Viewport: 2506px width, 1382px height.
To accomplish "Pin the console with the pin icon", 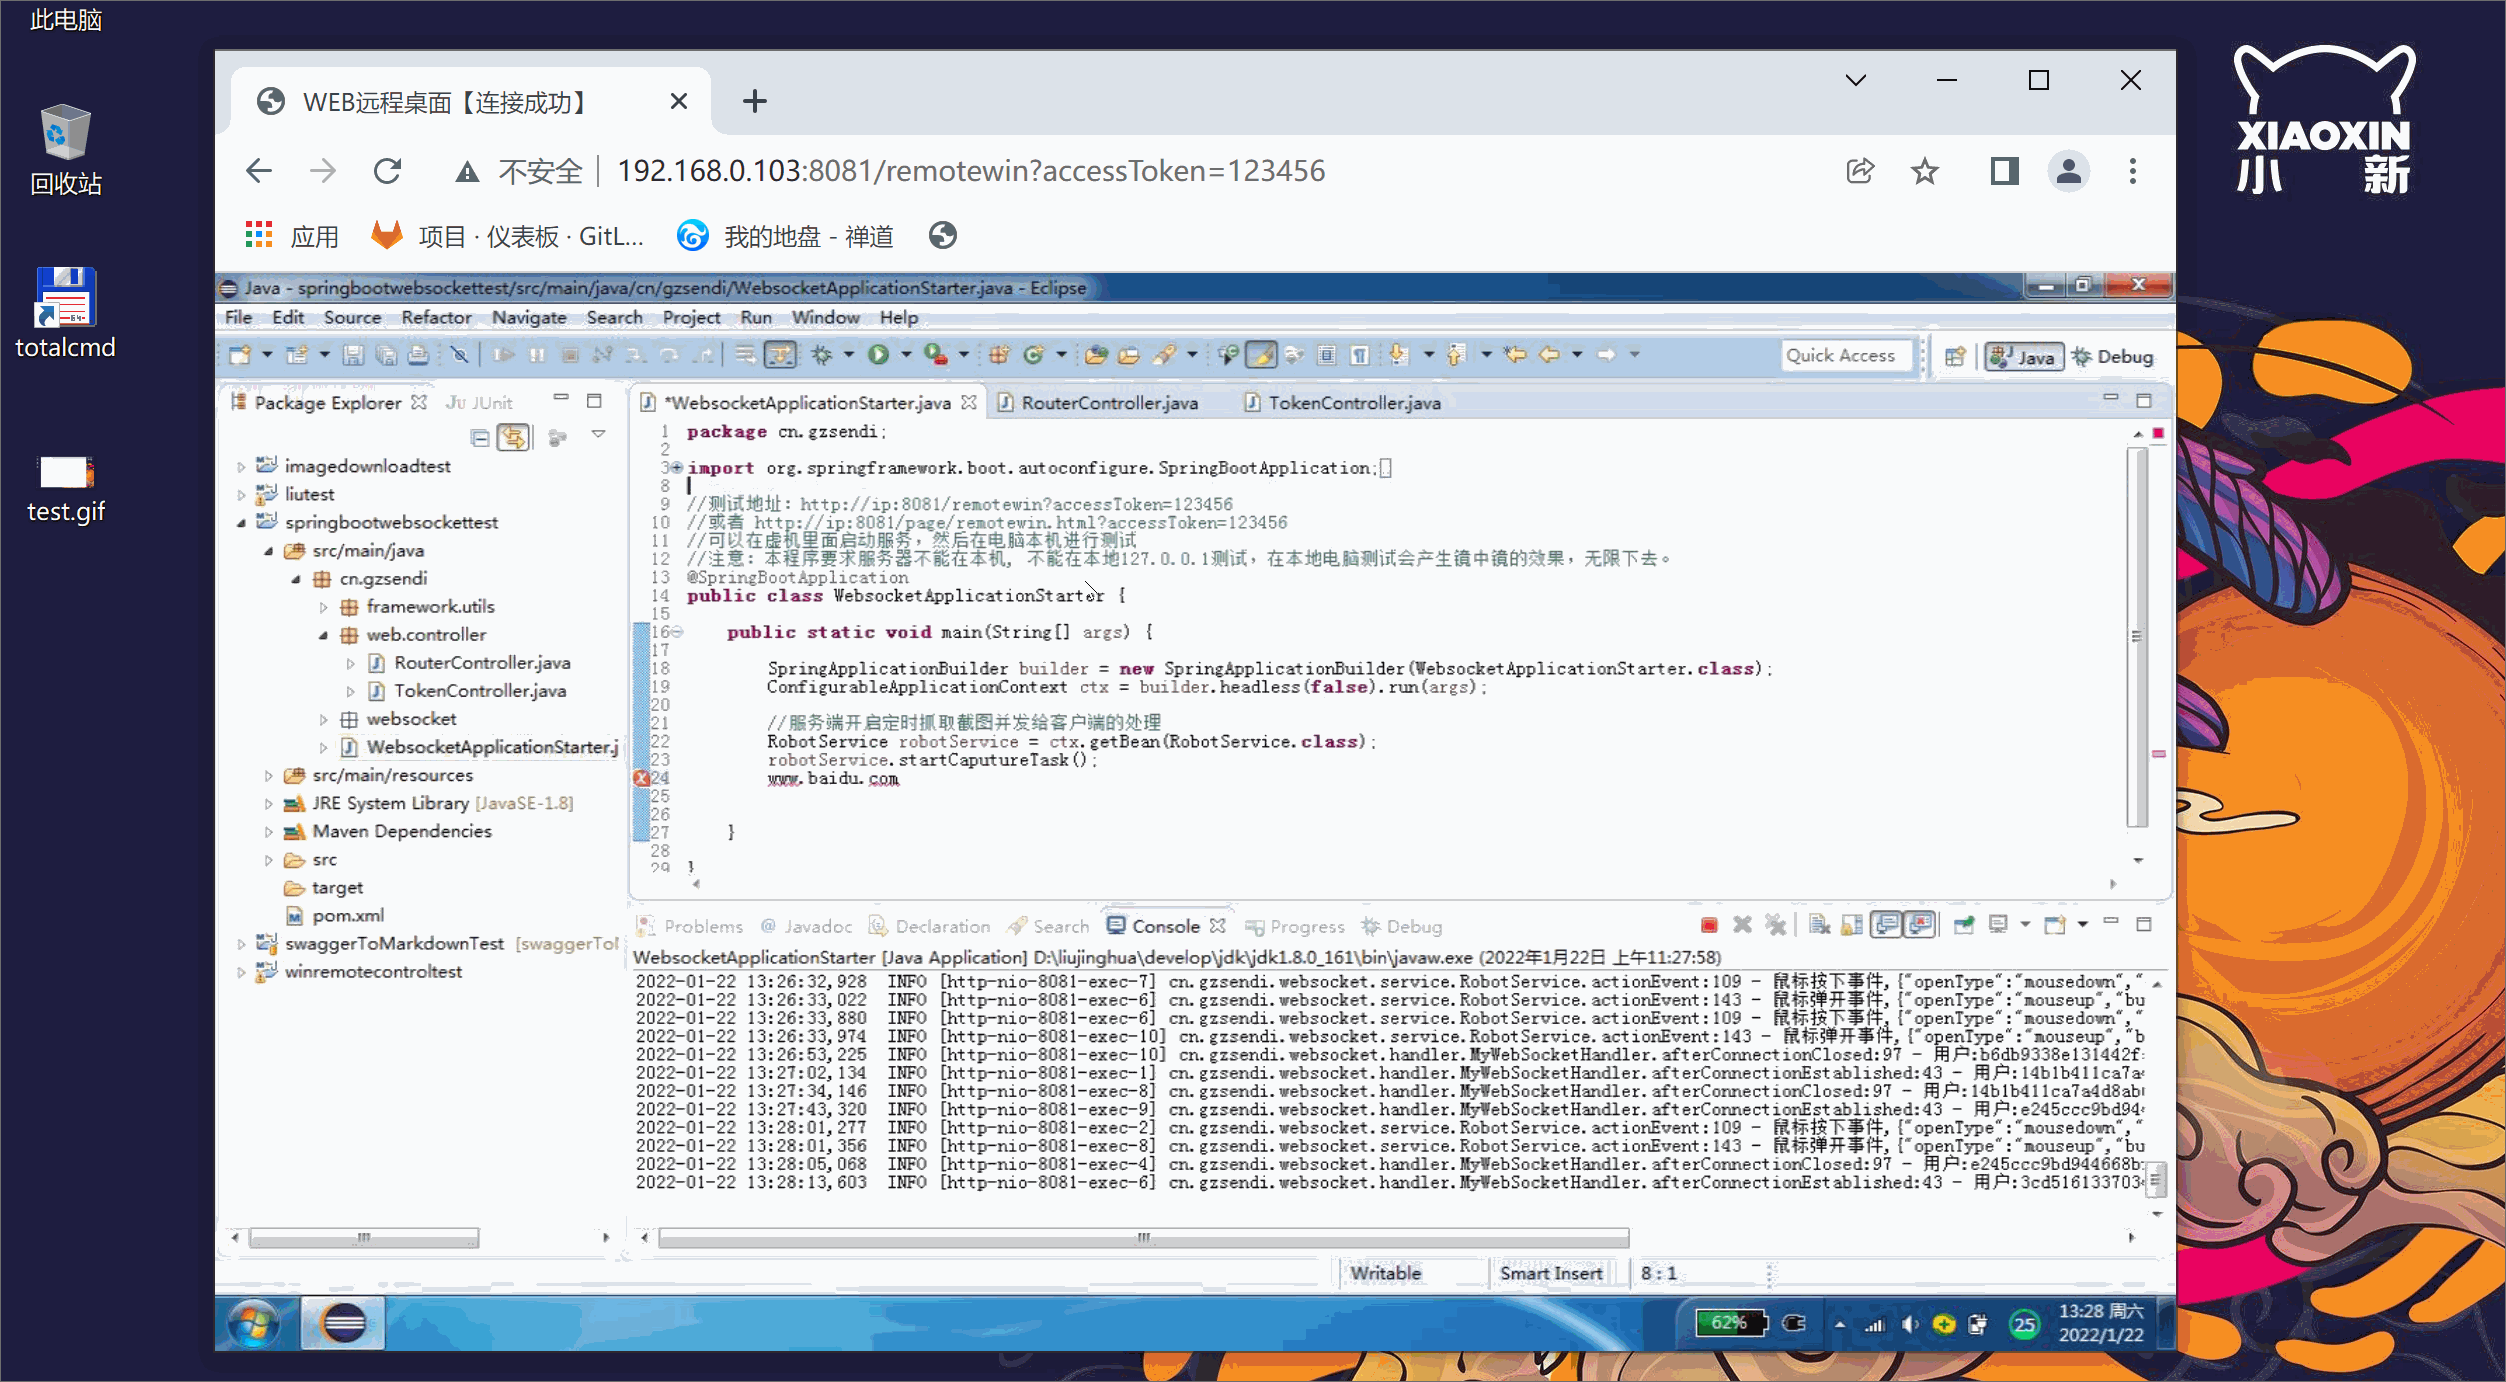I will (x=1963, y=926).
